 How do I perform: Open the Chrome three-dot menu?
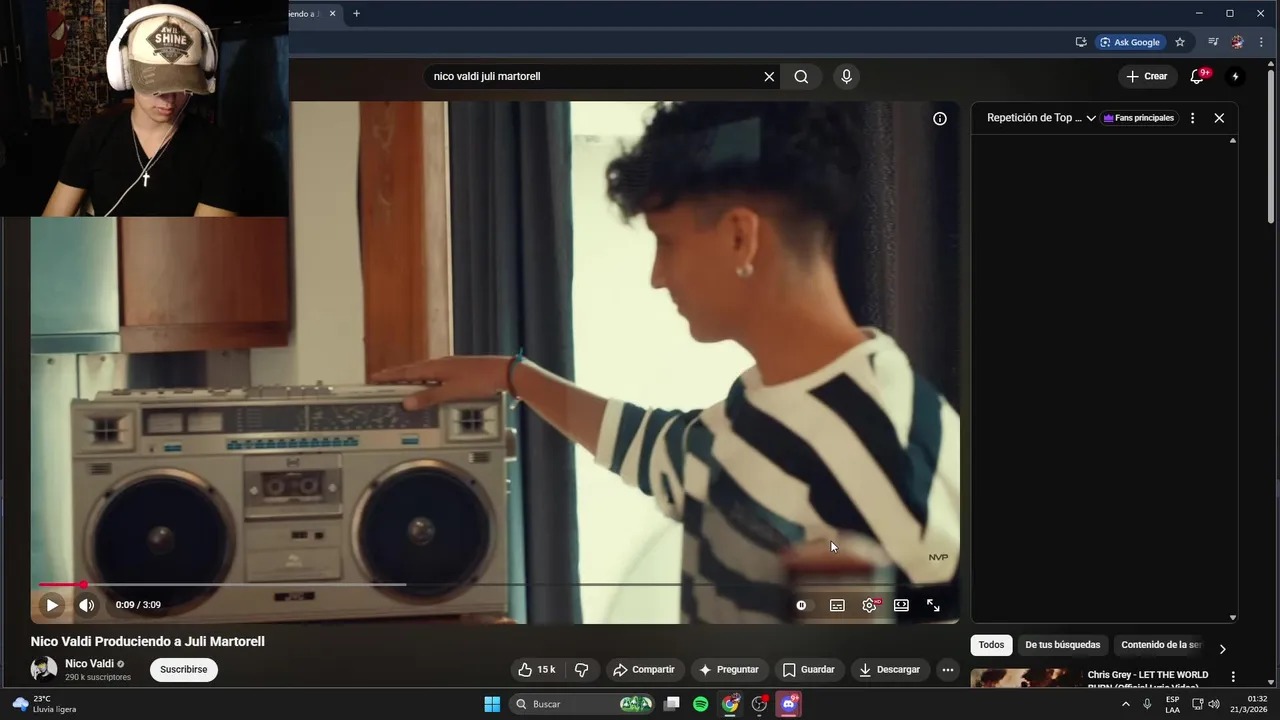point(1261,42)
